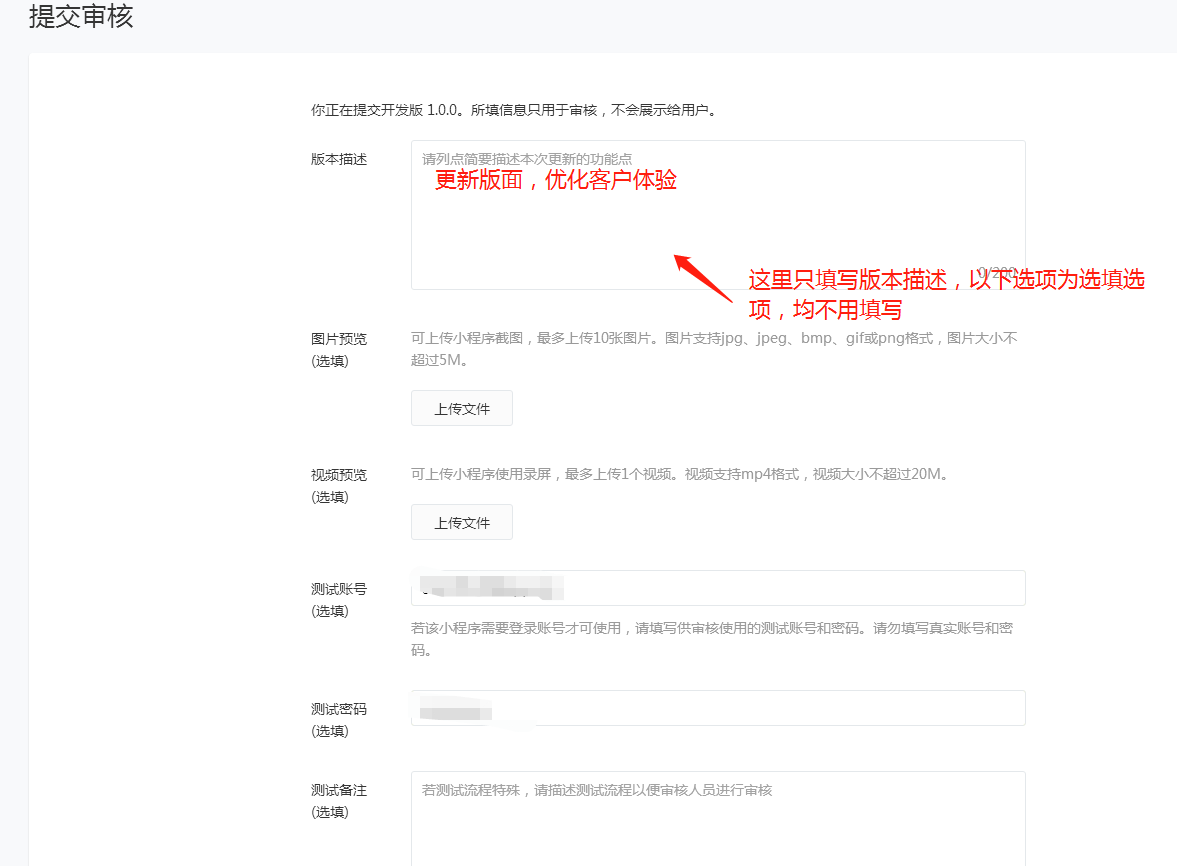This screenshot has width=1177, height=866.
Task: Click the 提交审核 page heading
Action: pos(81,17)
